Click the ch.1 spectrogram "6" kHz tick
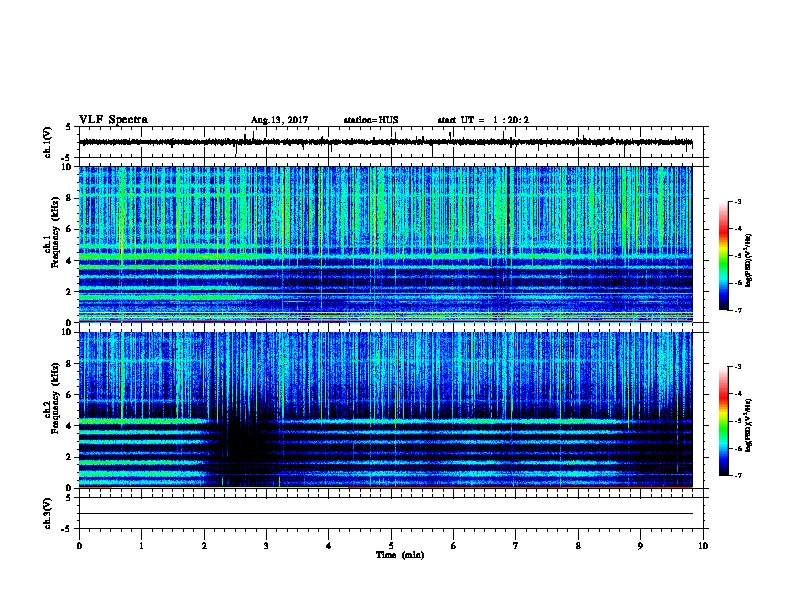Viewport: 792px width, 612px height. (x=69, y=229)
